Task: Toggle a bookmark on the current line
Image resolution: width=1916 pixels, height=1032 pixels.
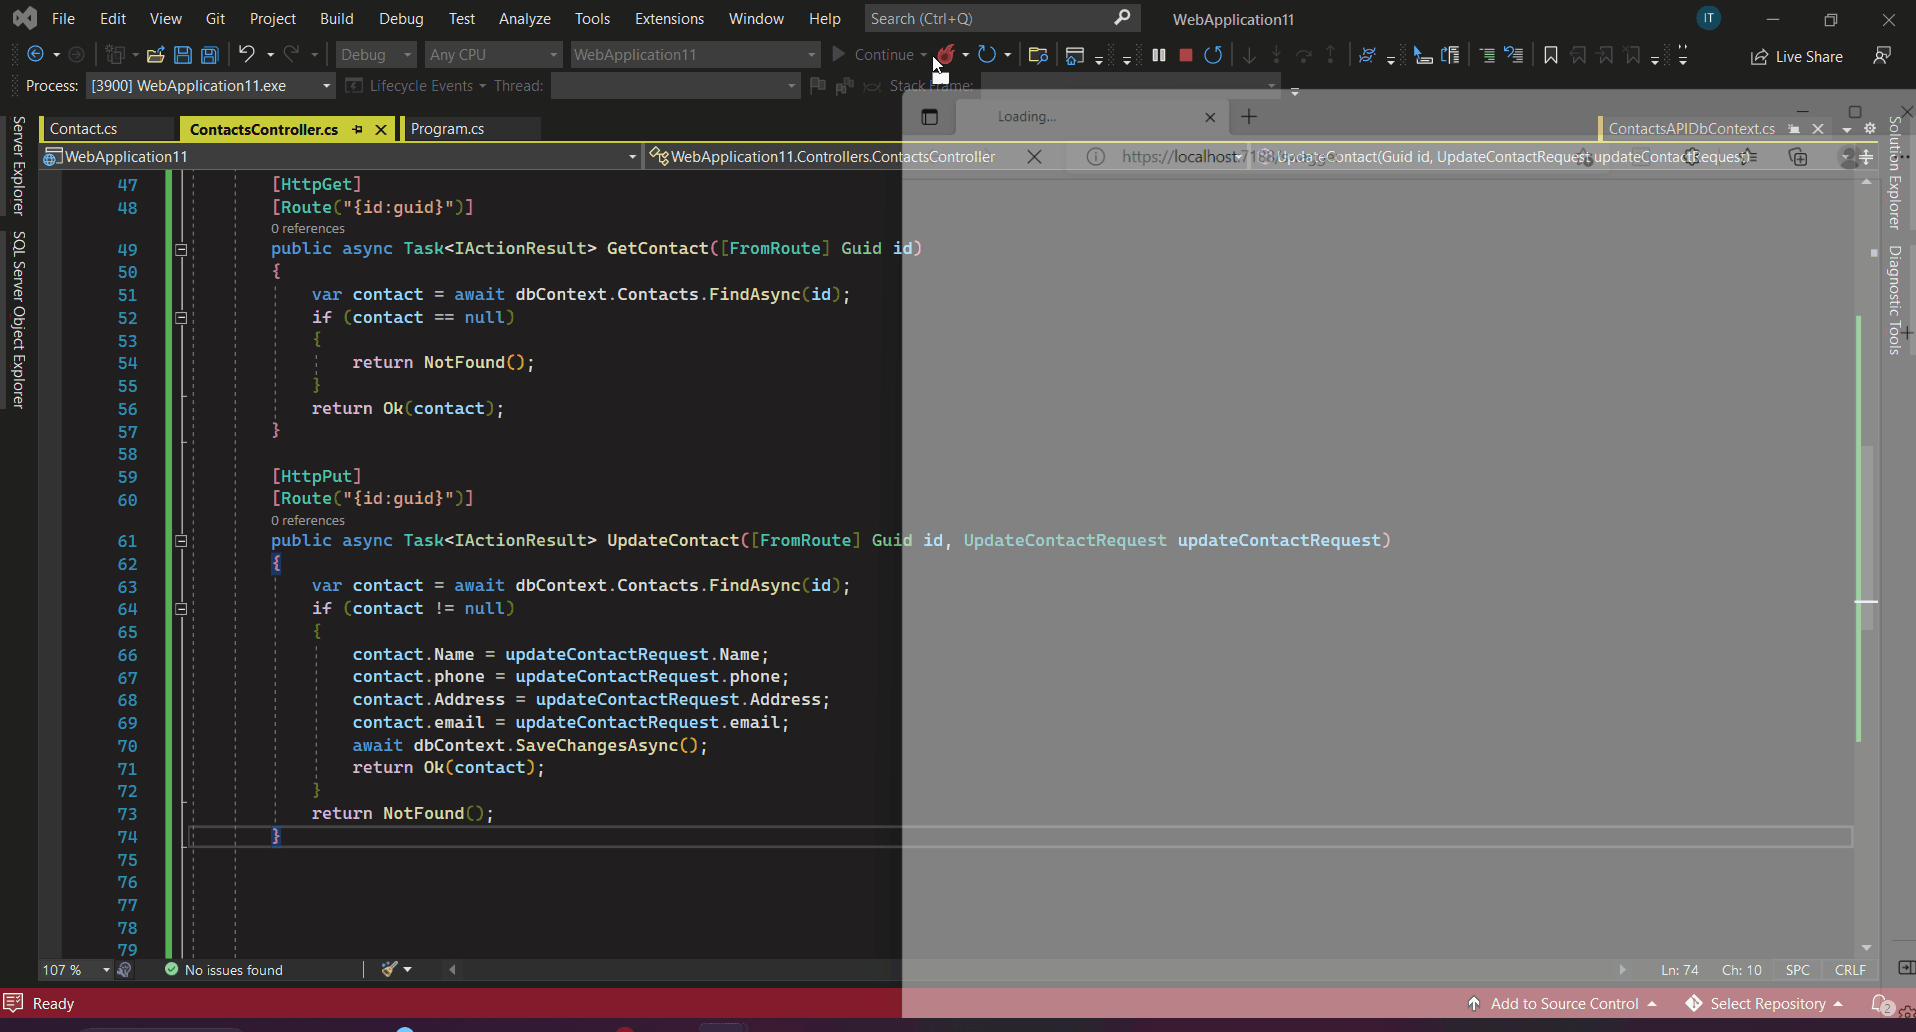Action: 1550,55
